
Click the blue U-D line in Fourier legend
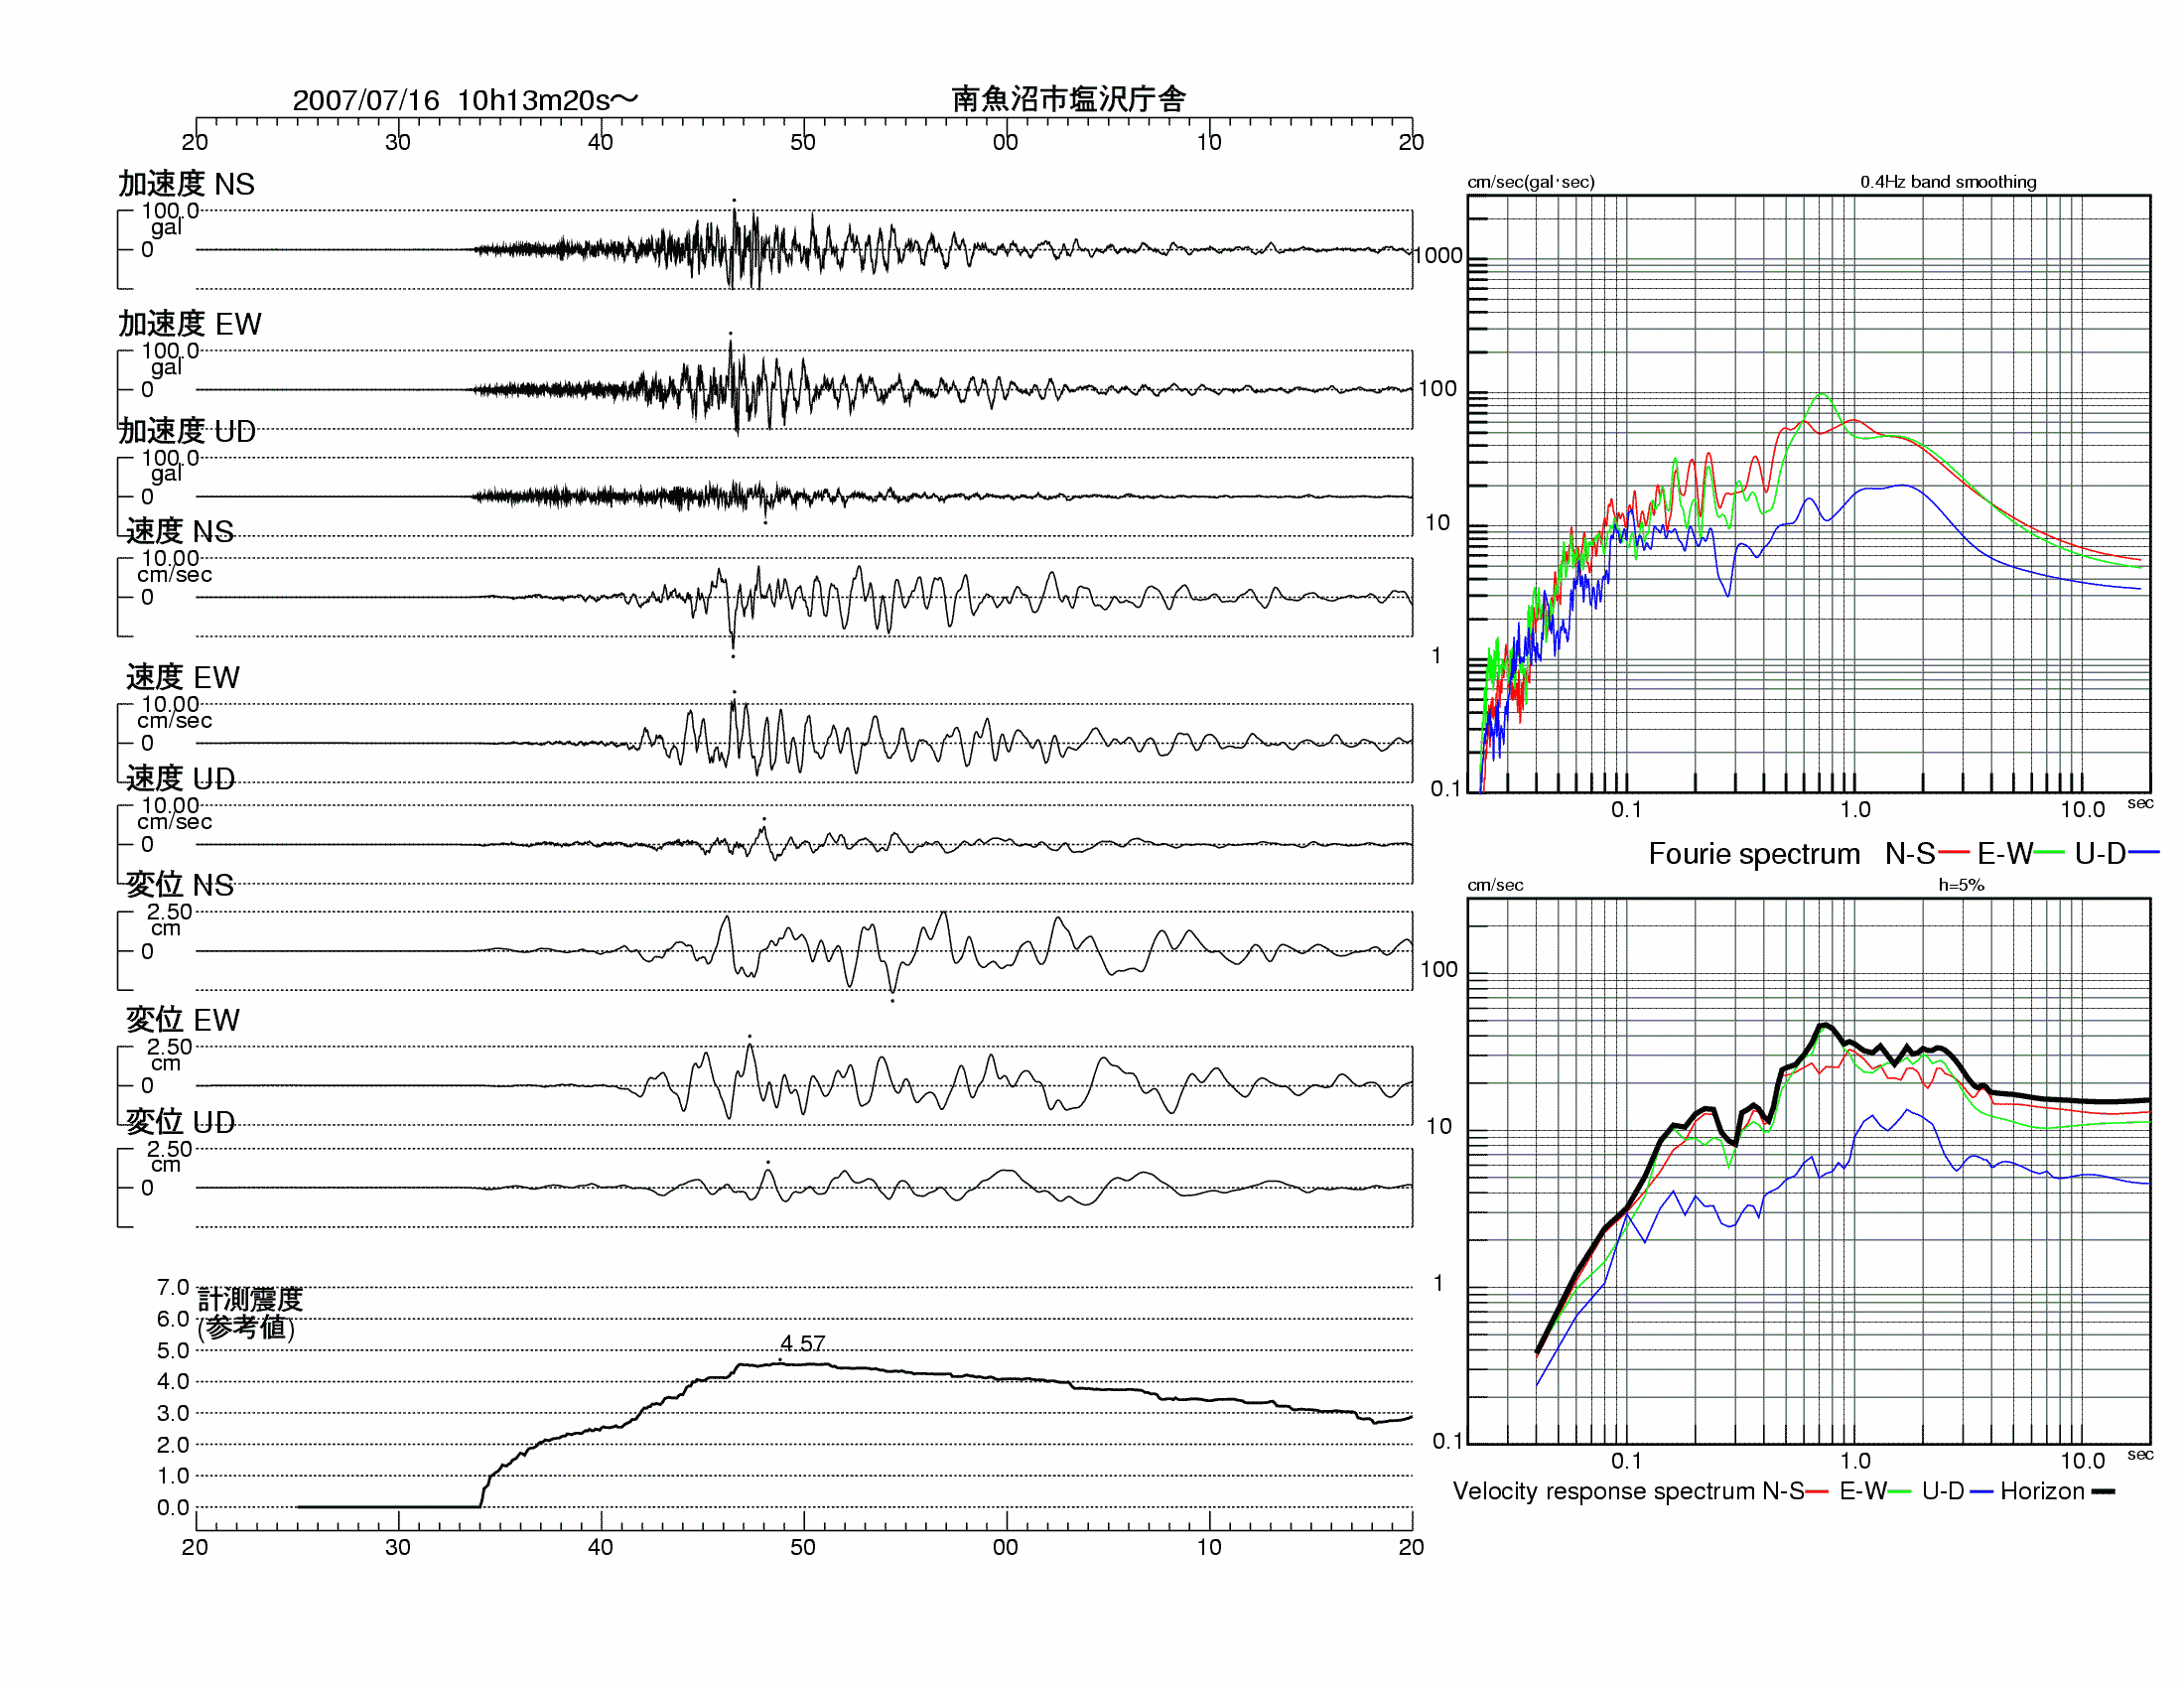(2143, 853)
